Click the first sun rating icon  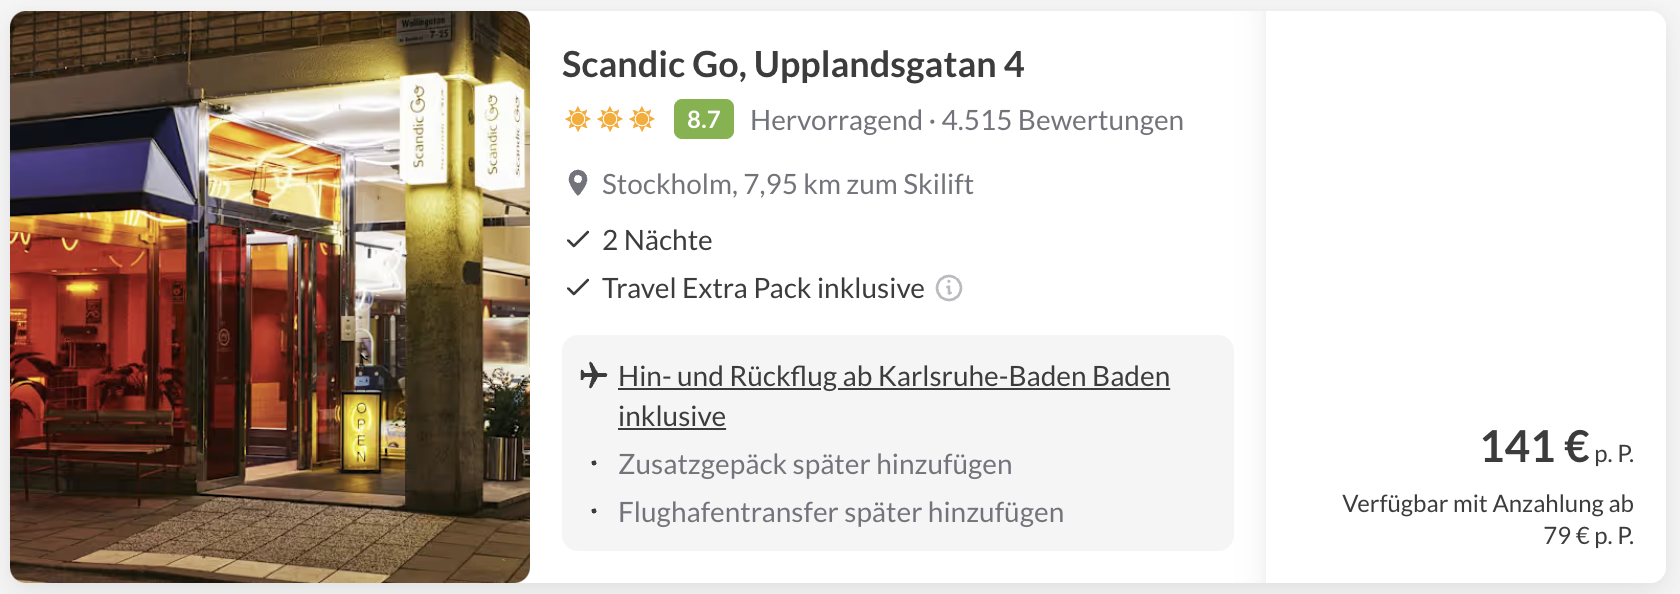pyautogui.click(x=578, y=120)
